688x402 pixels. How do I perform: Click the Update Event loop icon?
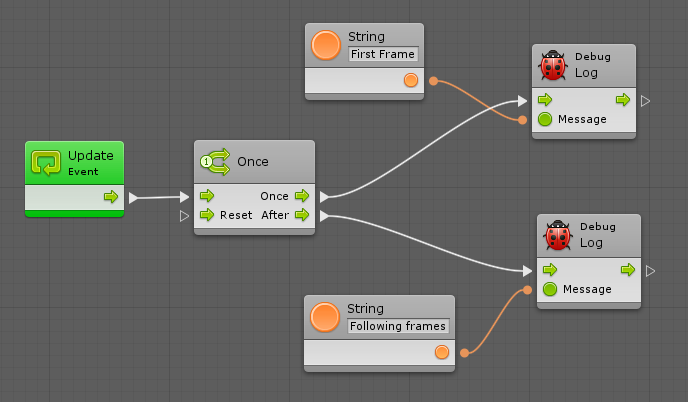point(46,162)
